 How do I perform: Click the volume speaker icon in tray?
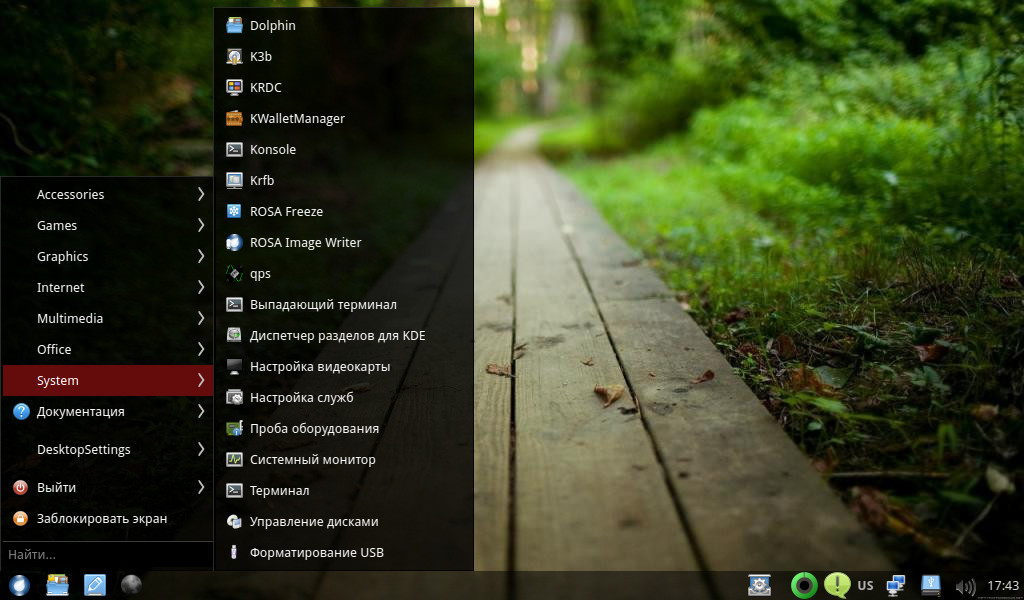[965, 586]
